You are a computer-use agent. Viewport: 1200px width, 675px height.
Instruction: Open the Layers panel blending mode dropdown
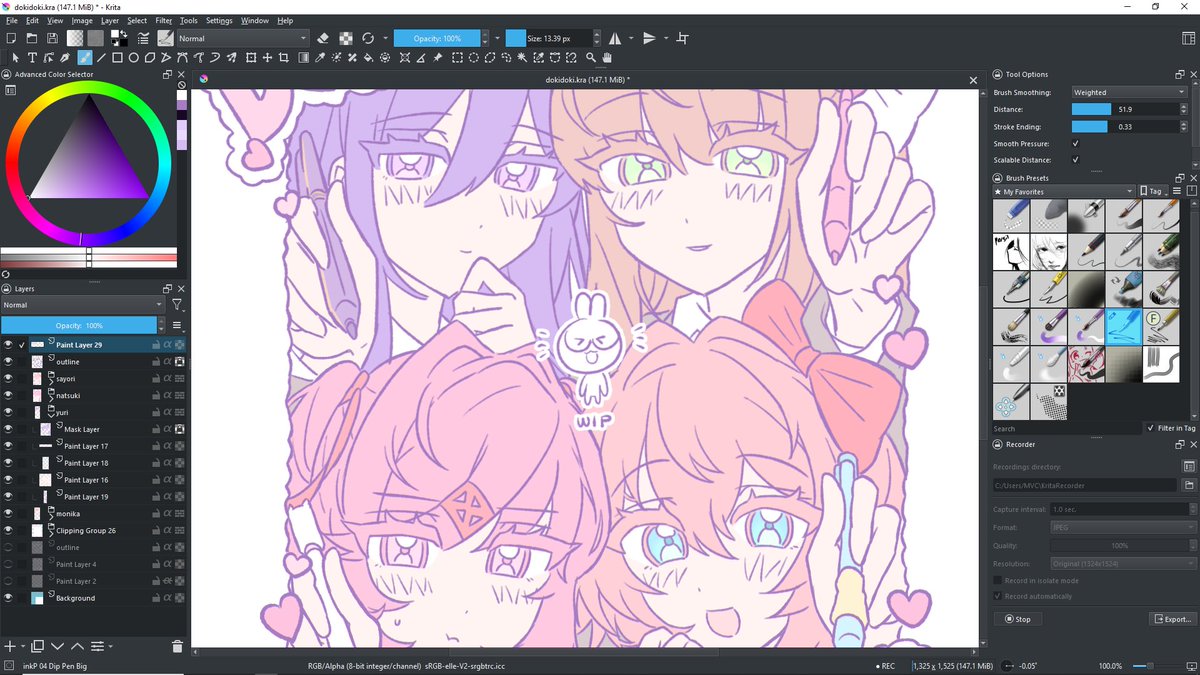(x=82, y=304)
